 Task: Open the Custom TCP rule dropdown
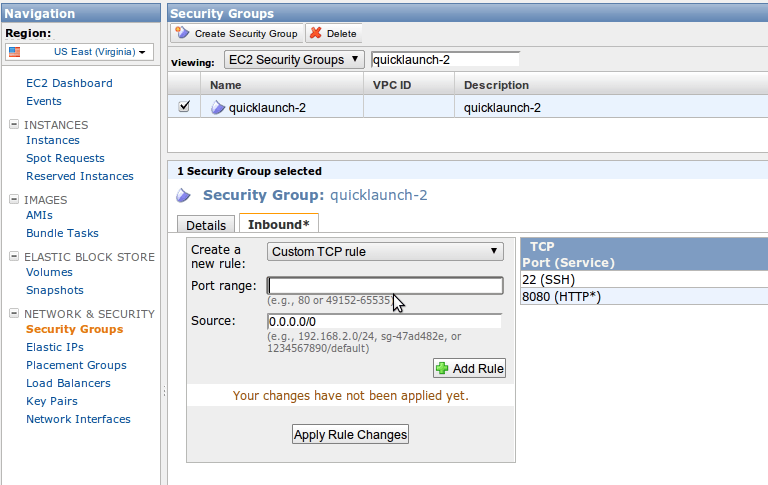tap(385, 251)
